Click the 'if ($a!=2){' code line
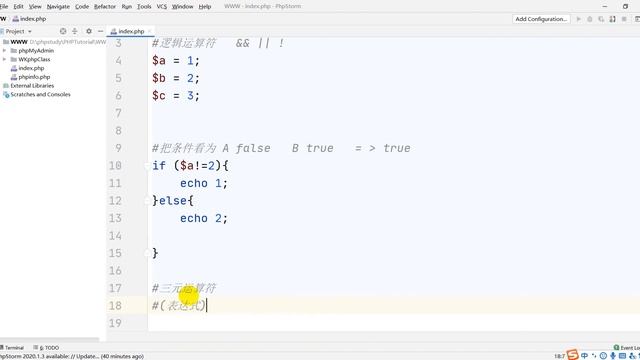Screen dimensions: 640x360 tap(190, 166)
